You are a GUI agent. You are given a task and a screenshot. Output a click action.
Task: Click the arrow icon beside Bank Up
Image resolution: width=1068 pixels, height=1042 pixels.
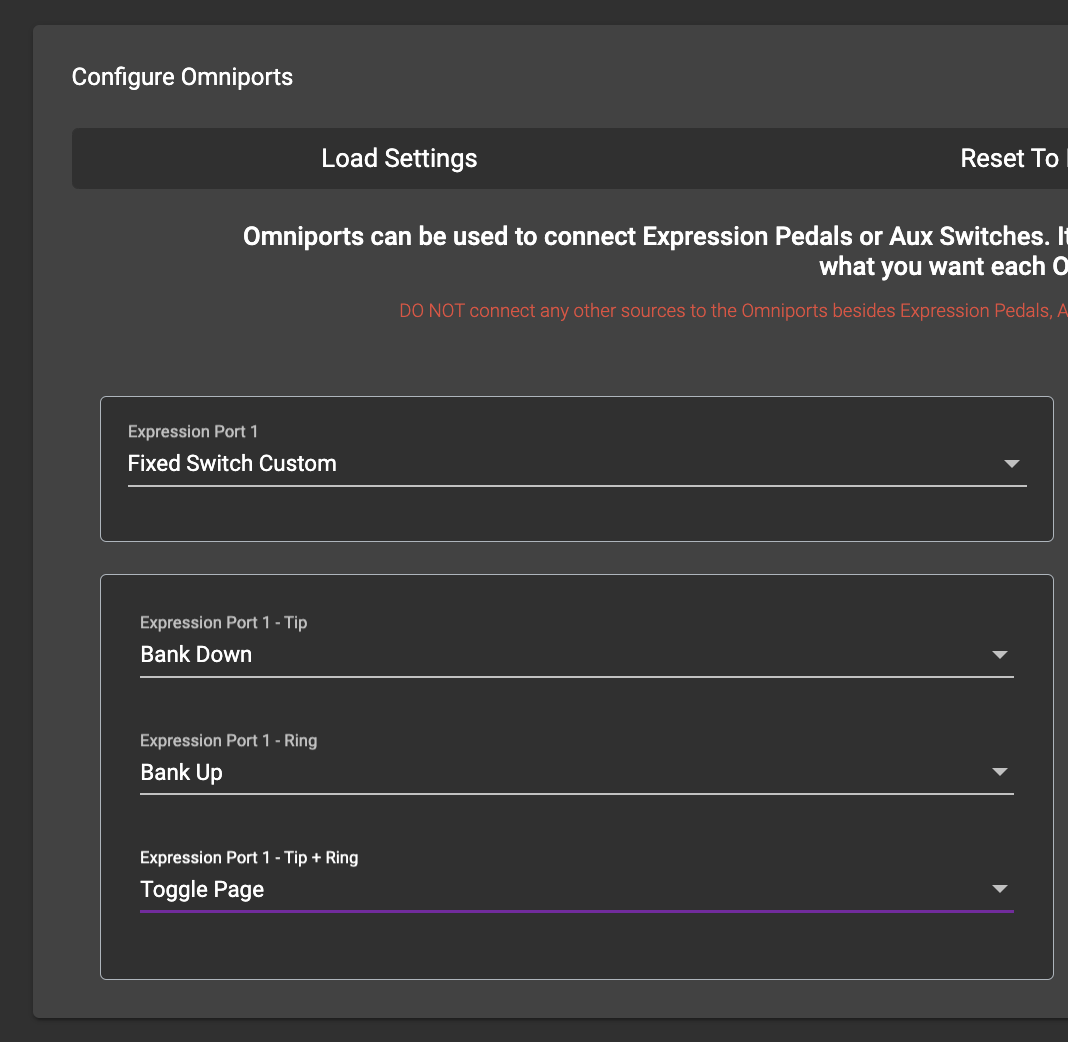coord(998,772)
